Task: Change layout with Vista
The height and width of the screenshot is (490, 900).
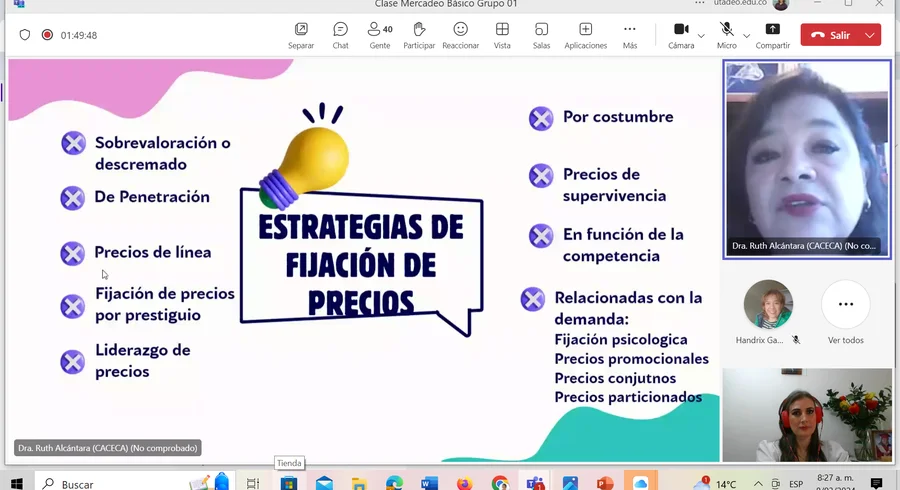Action: pos(502,35)
